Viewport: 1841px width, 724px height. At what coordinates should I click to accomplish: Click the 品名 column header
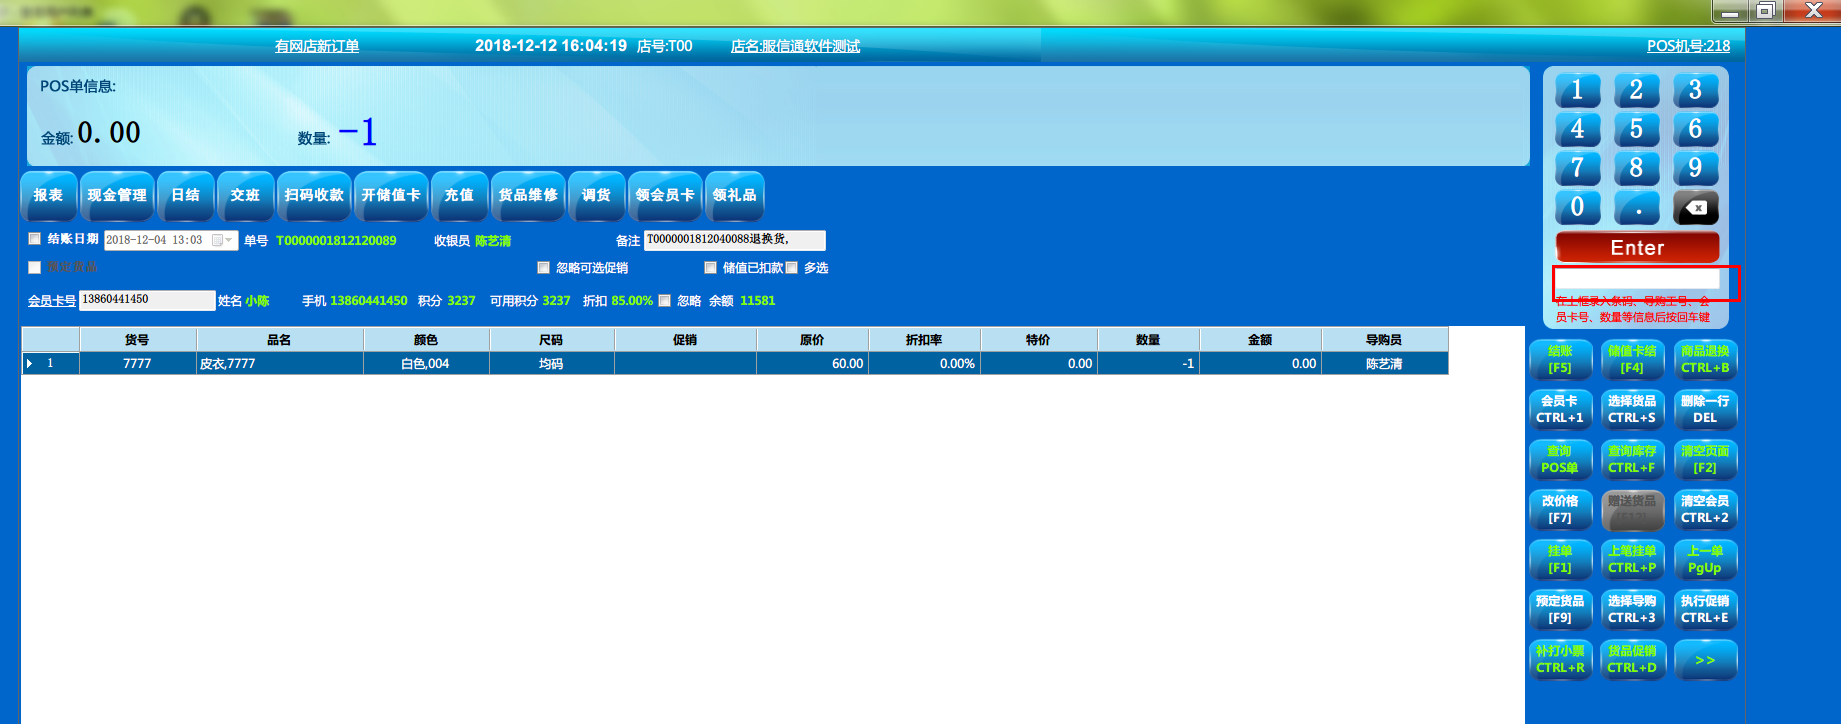pyautogui.click(x=279, y=340)
